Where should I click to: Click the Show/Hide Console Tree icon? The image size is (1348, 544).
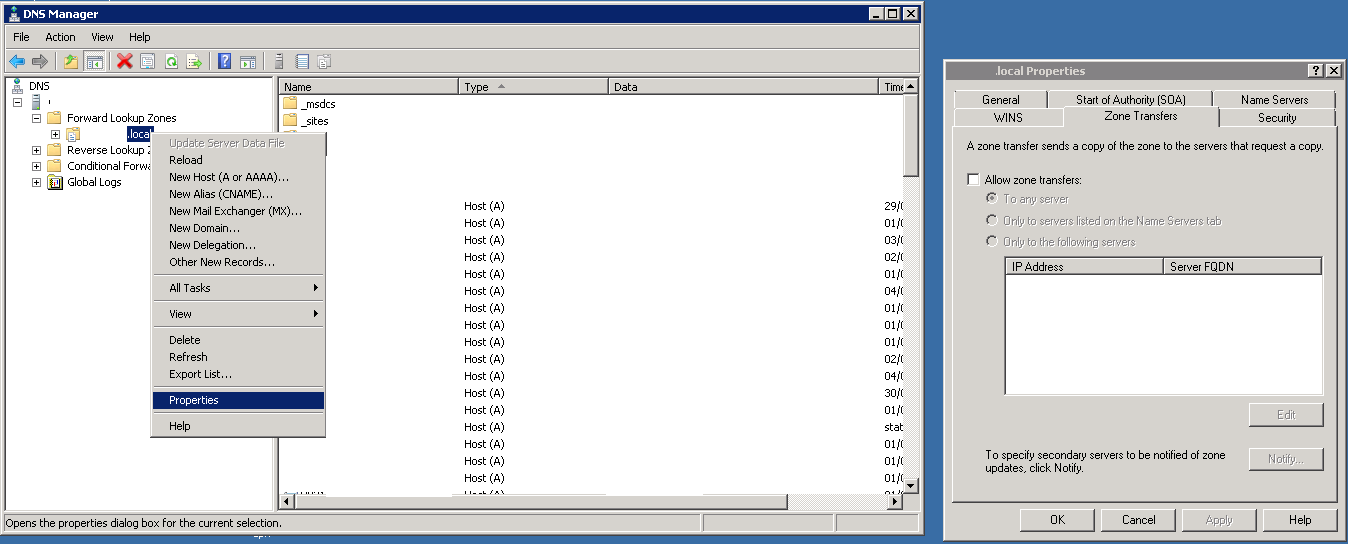(x=95, y=61)
